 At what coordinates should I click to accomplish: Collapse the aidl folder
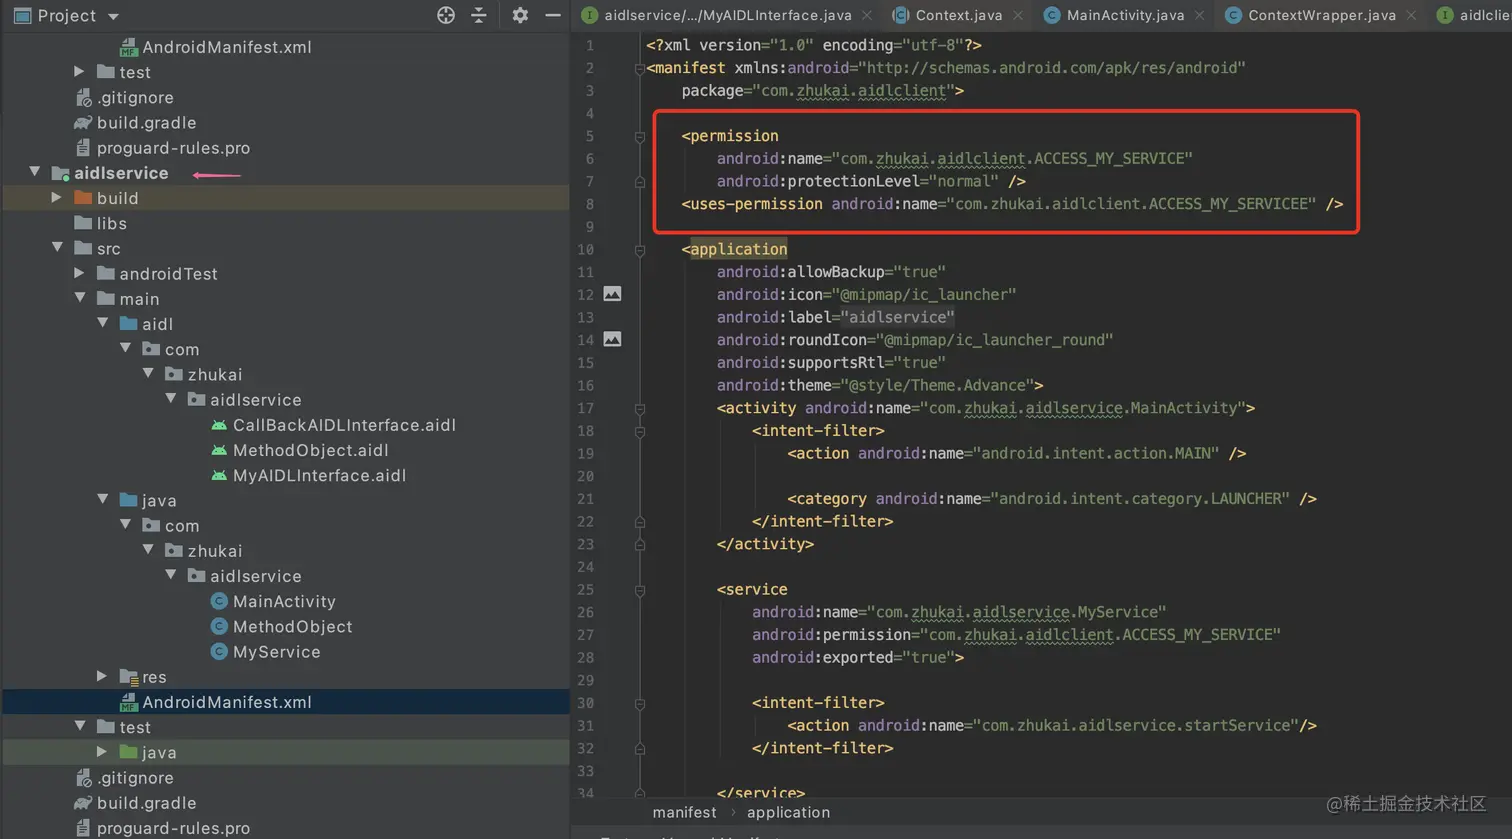[x=103, y=323]
